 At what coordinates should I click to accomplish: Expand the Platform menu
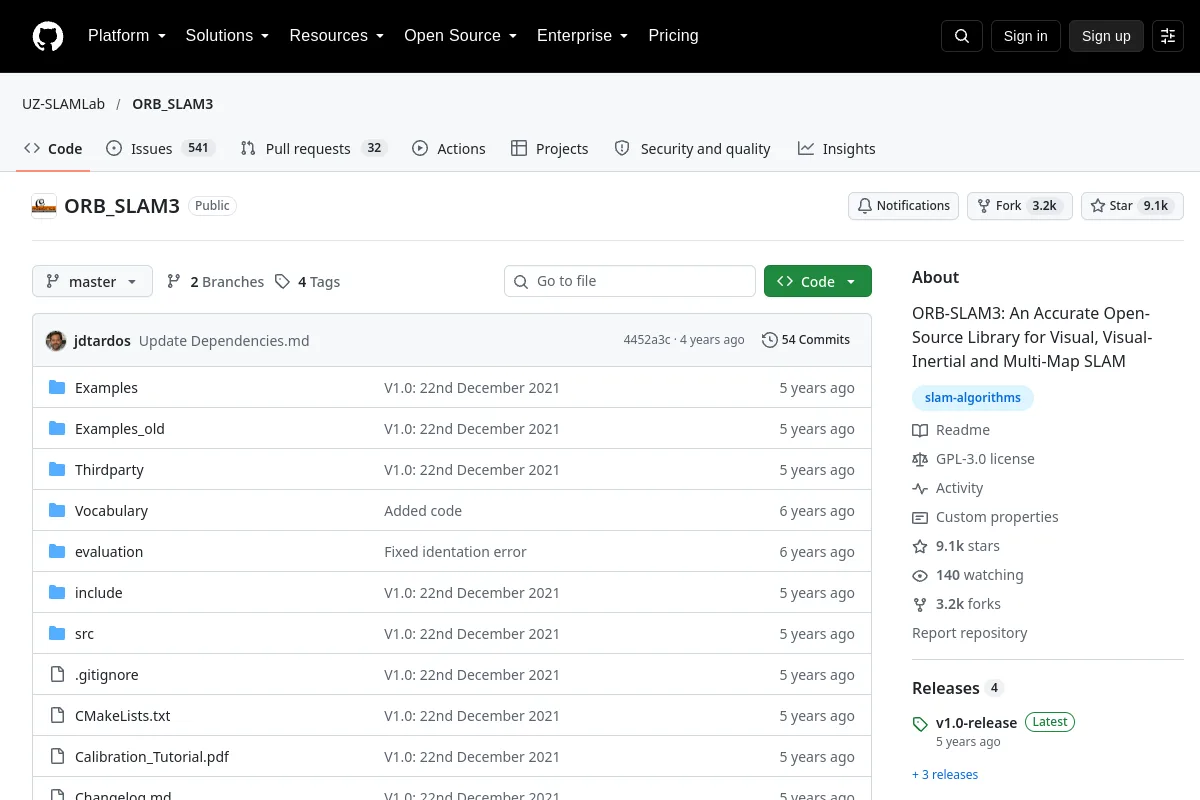click(127, 36)
